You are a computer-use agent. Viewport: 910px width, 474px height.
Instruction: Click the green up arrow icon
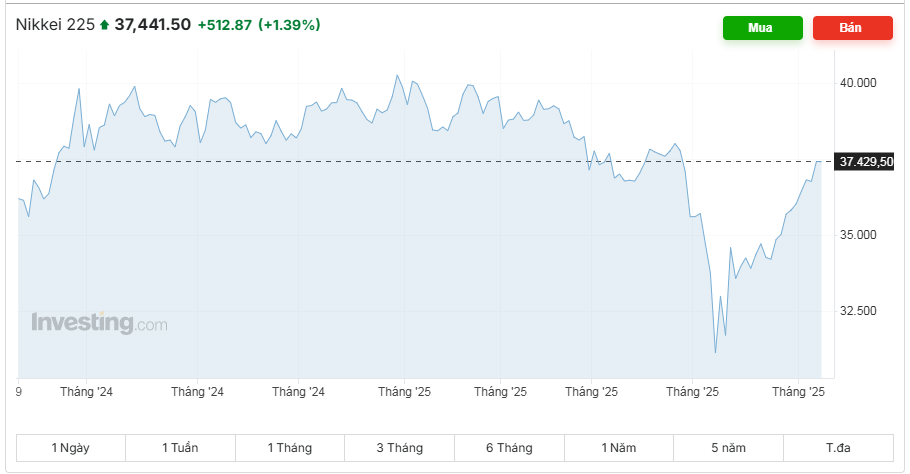click(104, 25)
